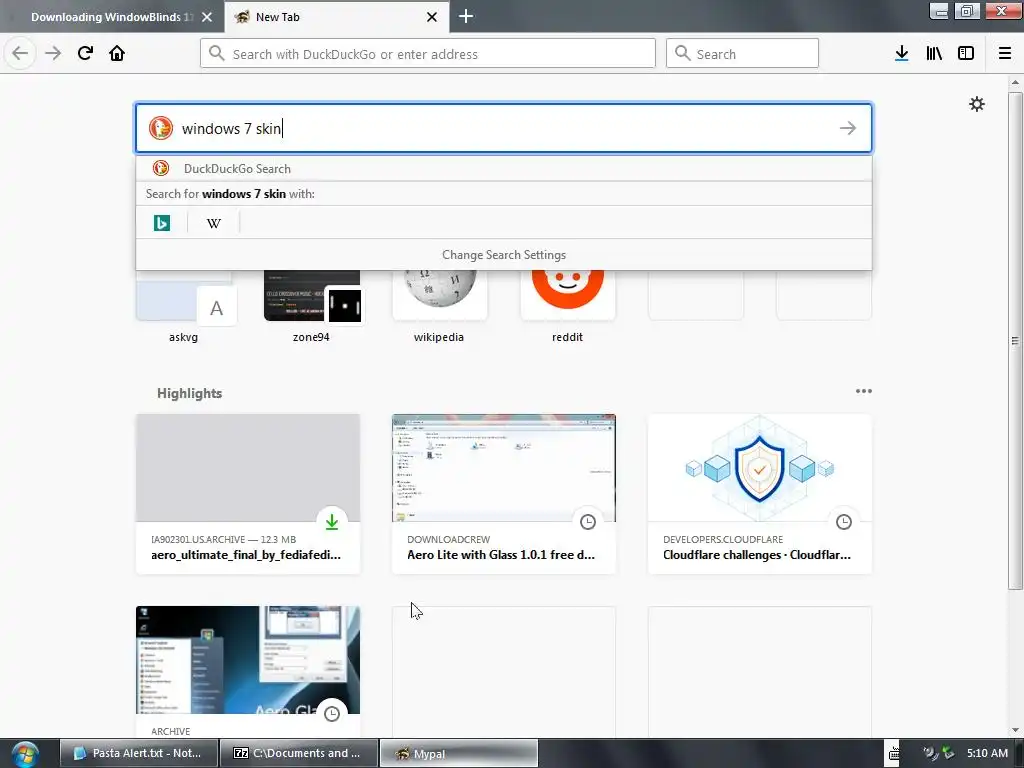Image resolution: width=1024 pixels, height=768 pixels.
Task: Select the DuckDuckGo Search suggestion row
Action: tap(504, 168)
